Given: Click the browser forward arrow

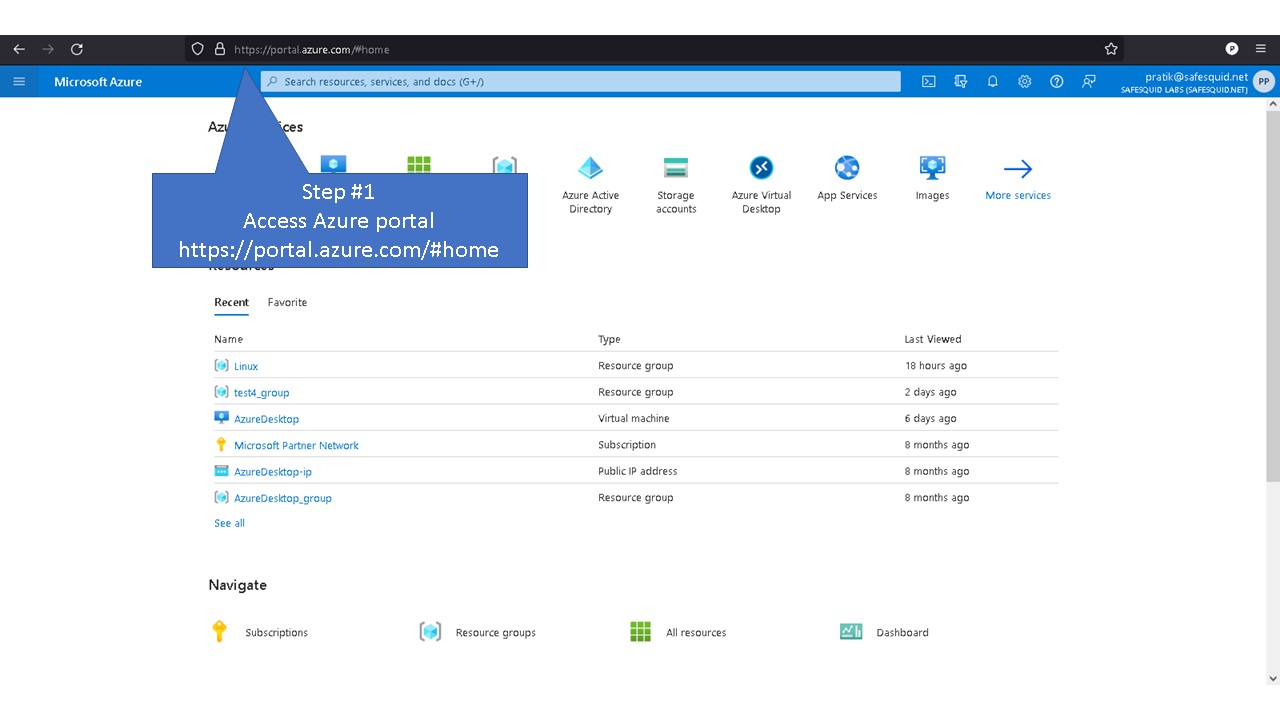Looking at the screenshot, I should (x=48, y=49).
